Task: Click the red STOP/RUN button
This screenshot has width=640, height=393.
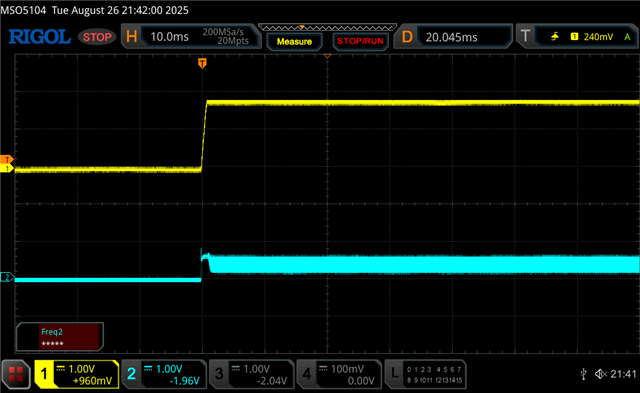Action: point(360,42)
